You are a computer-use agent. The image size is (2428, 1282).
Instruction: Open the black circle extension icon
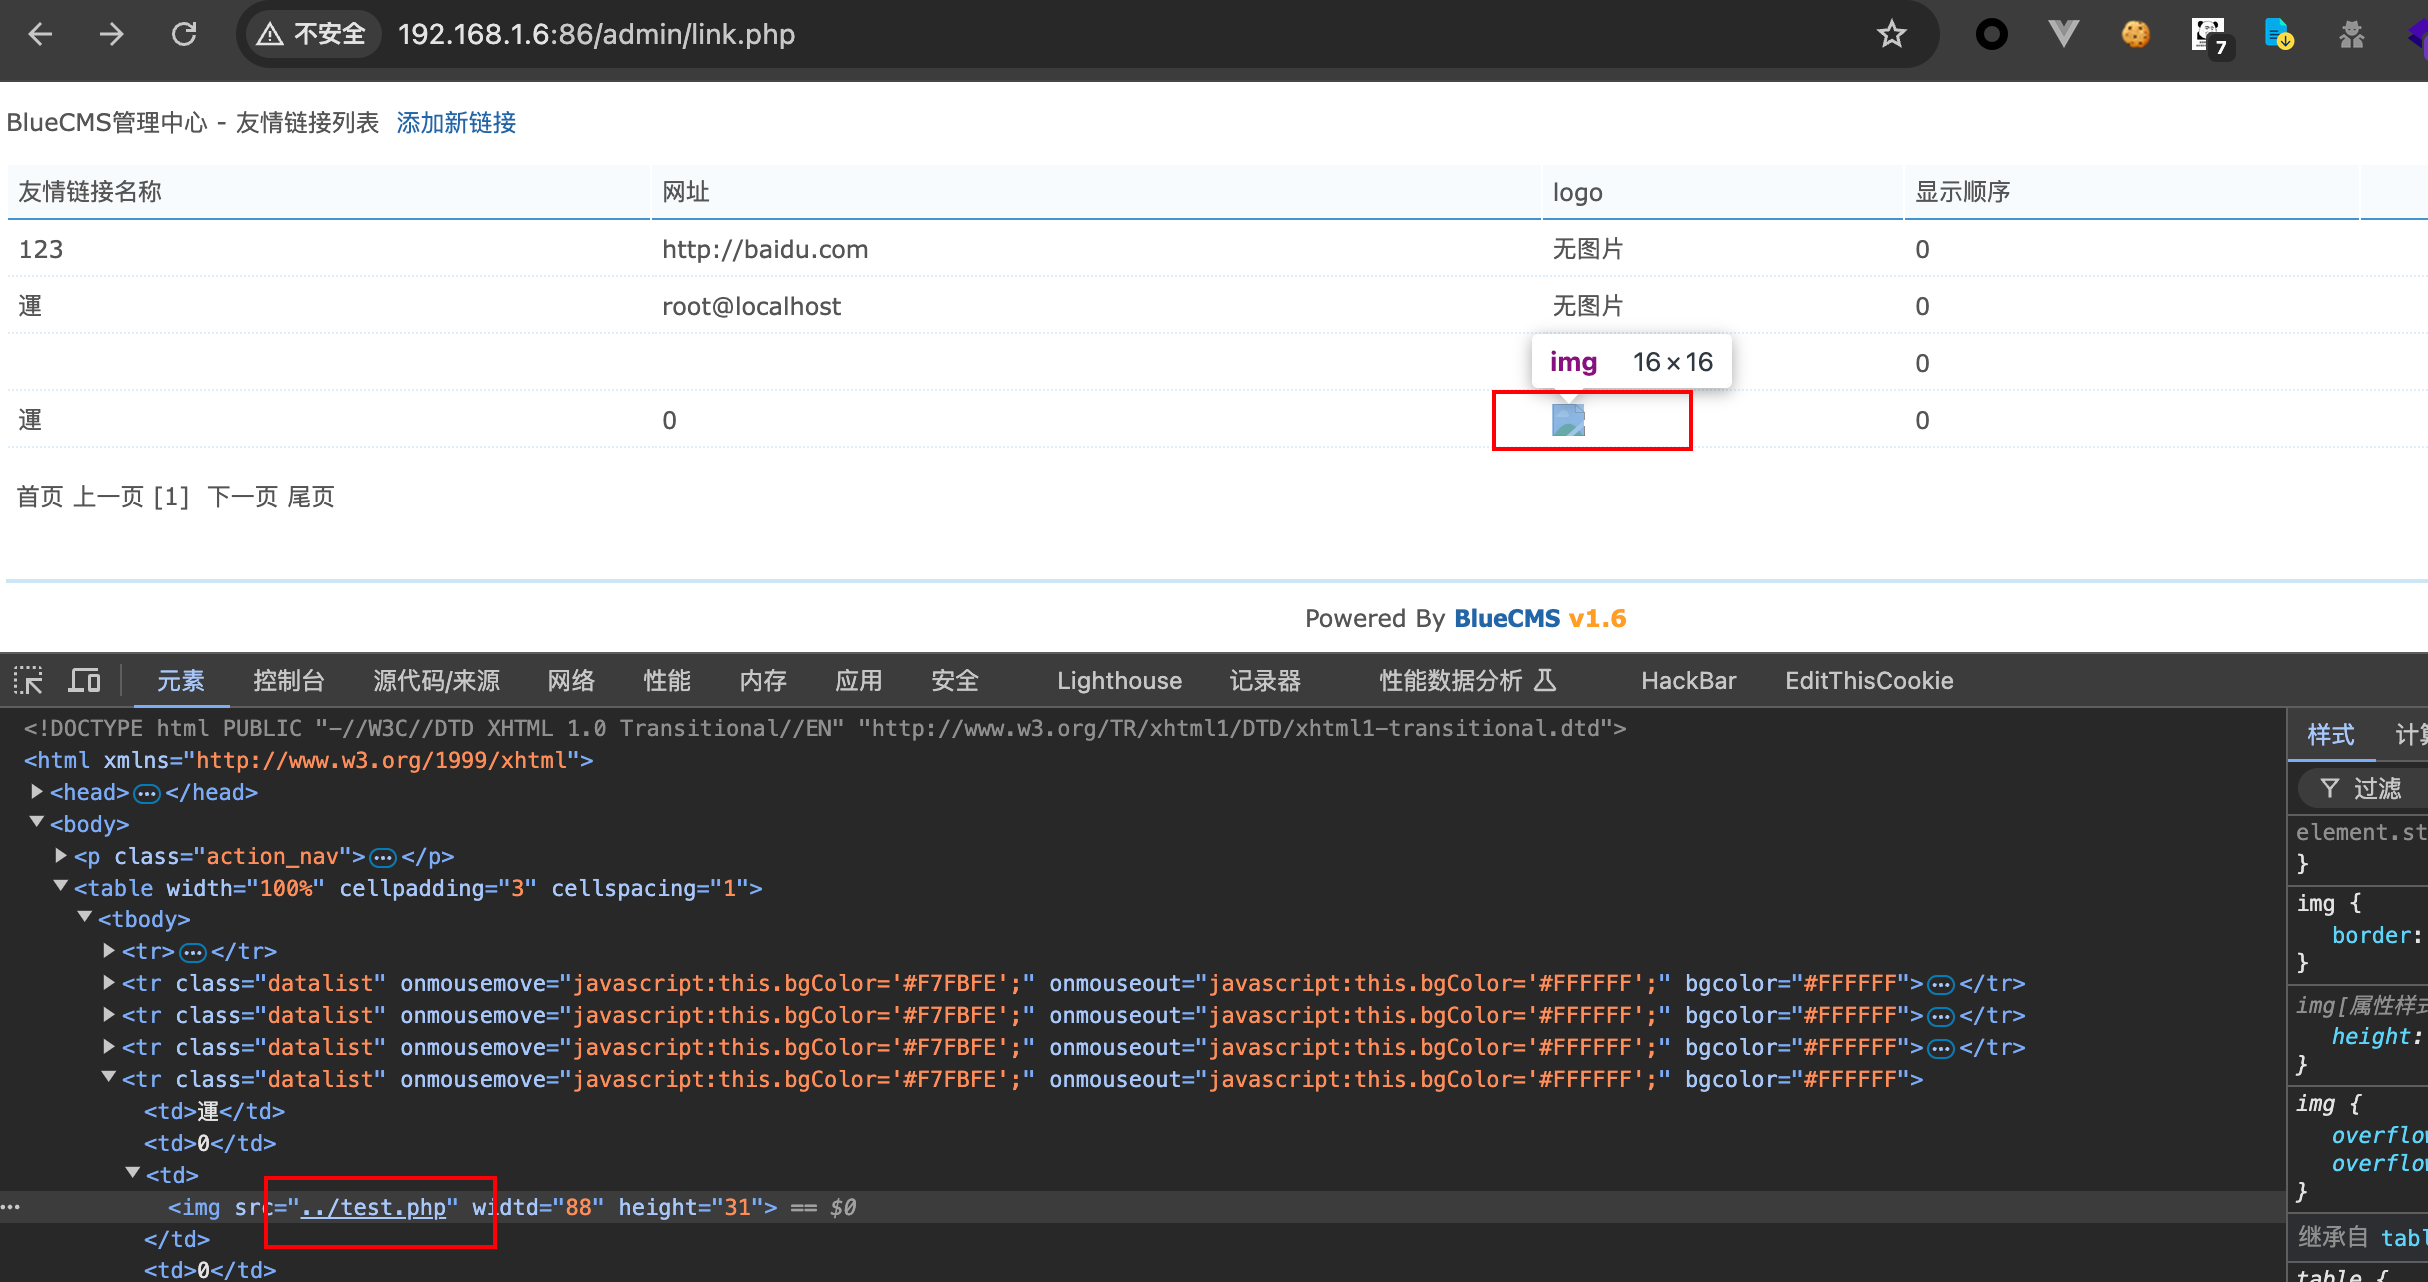pos(1991,34)
